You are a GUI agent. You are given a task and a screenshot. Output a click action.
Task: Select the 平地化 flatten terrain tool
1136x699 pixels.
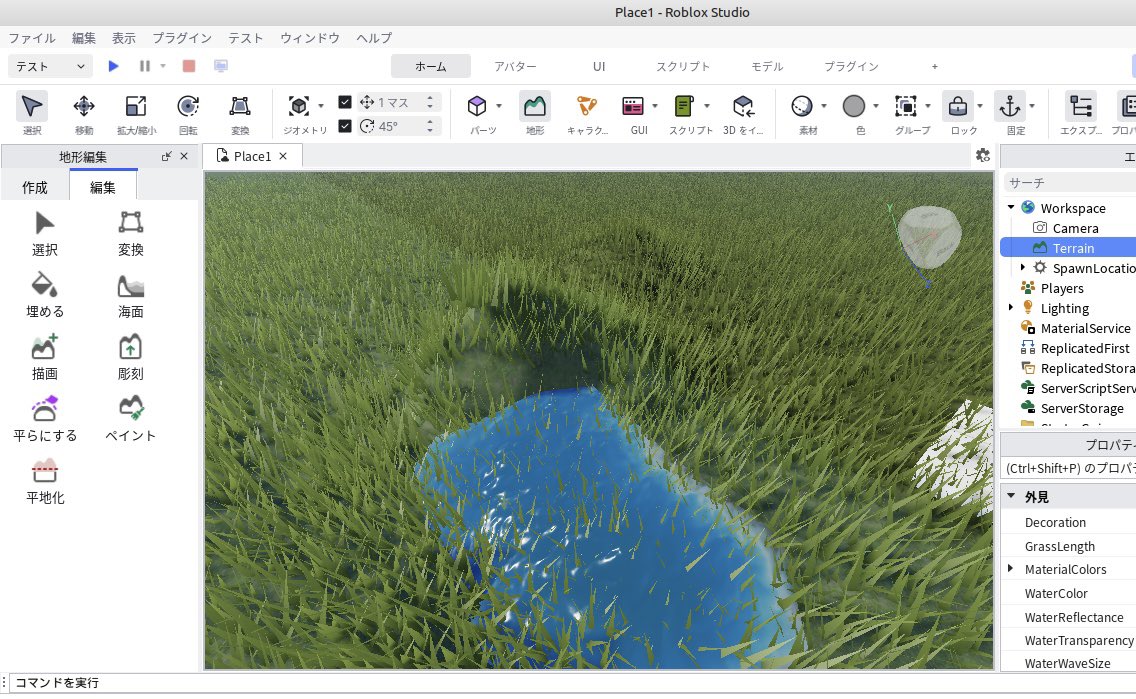45,482
